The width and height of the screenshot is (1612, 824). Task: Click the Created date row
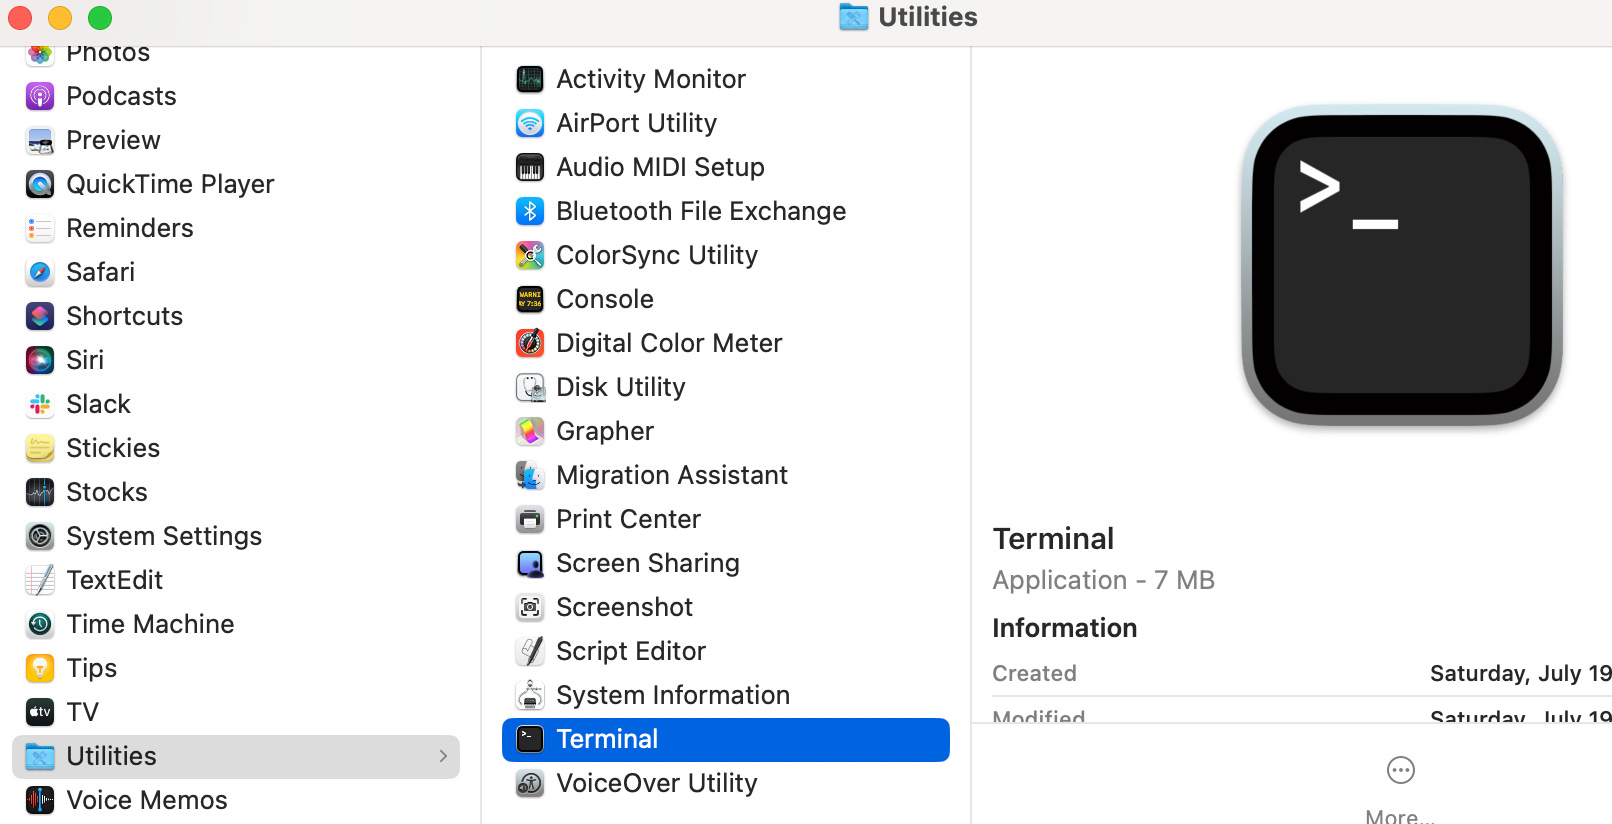tap(1301, 674)
